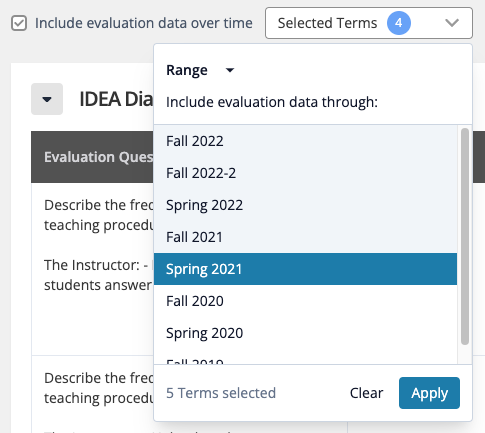Screen dimensions: 485x433
Task: Select Fall 2022-2 term
Action: tap(305, 173)
